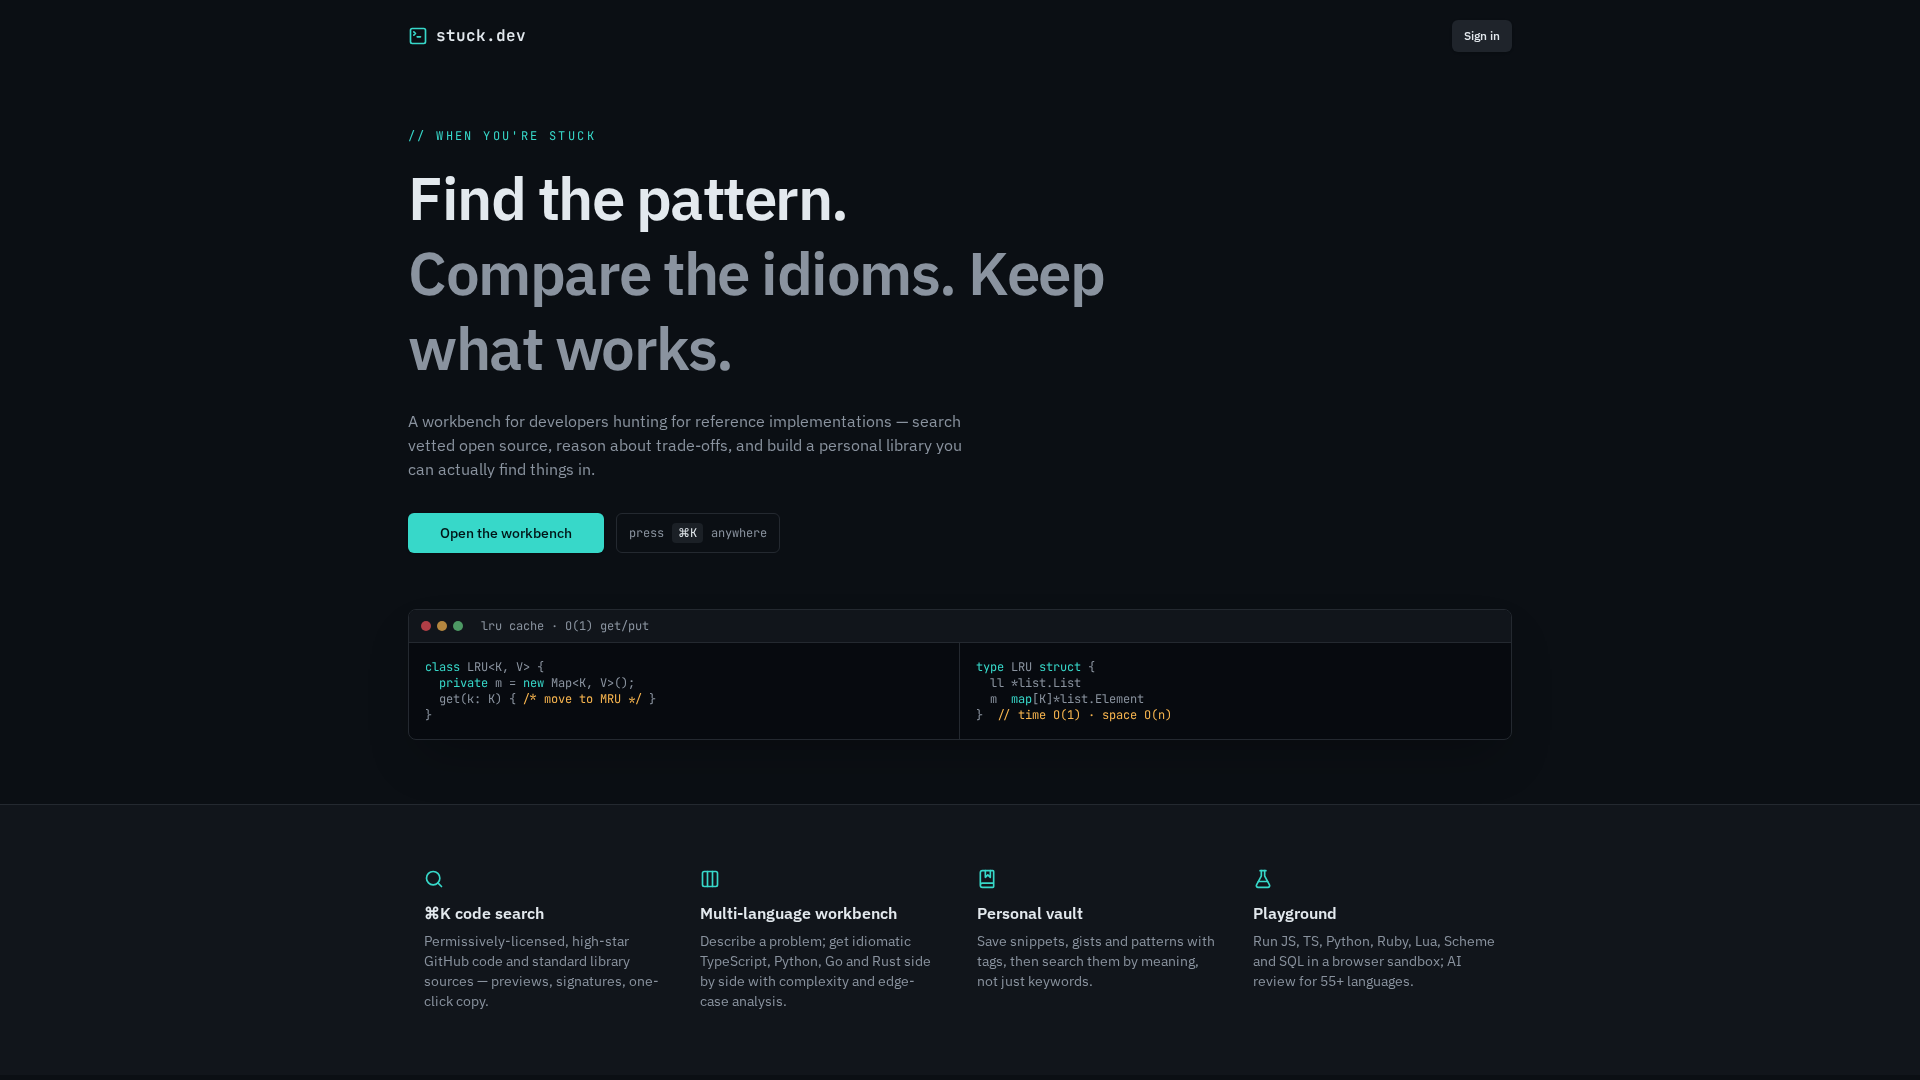Click the magnifier icon above ⌘K code search
This screenshot has height=1080, width=1920.
tap(434, 879)
